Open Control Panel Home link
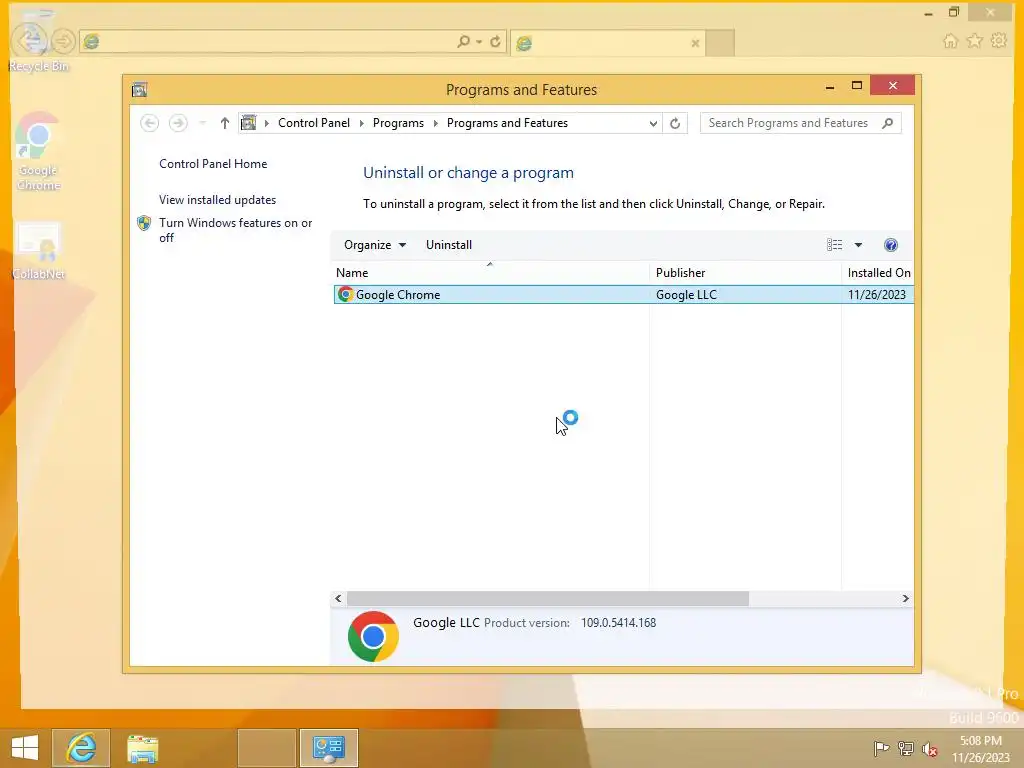1024x768 pixels. click(213, 164)
